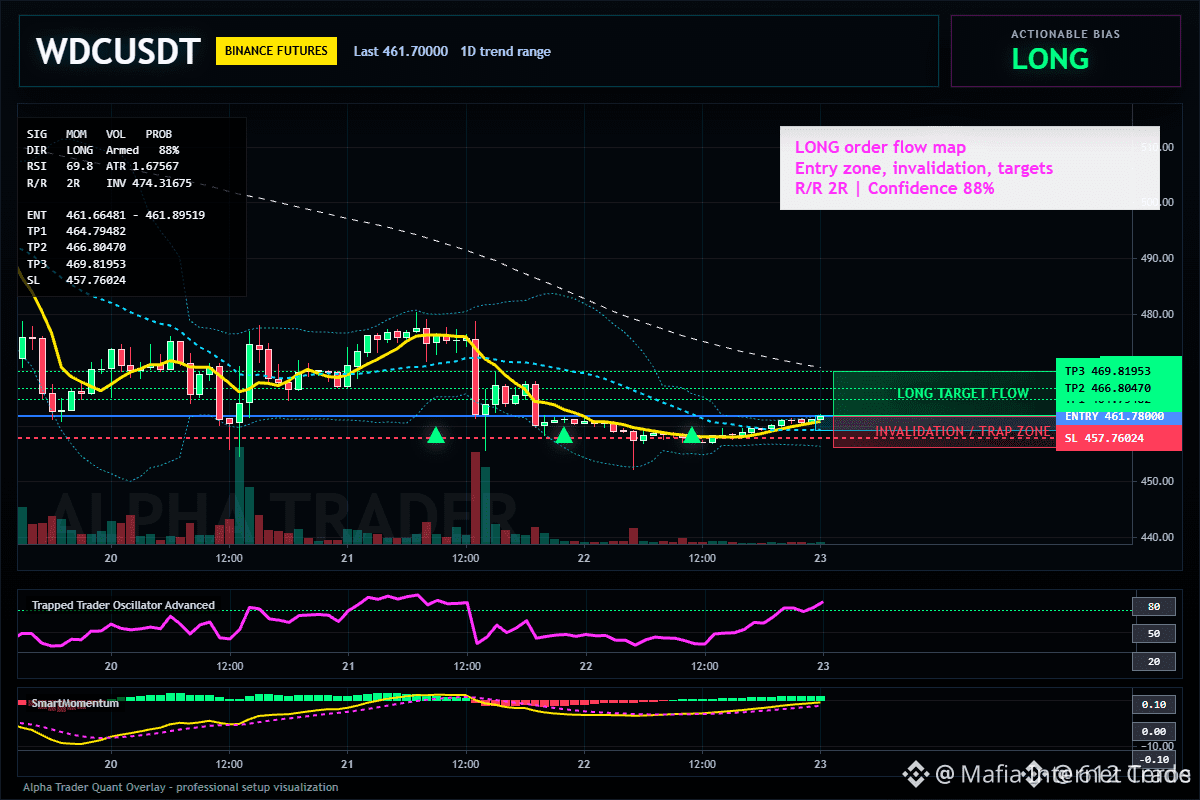
Task: Click the SmartMomentum indicator label
Action: click(75, 703)
